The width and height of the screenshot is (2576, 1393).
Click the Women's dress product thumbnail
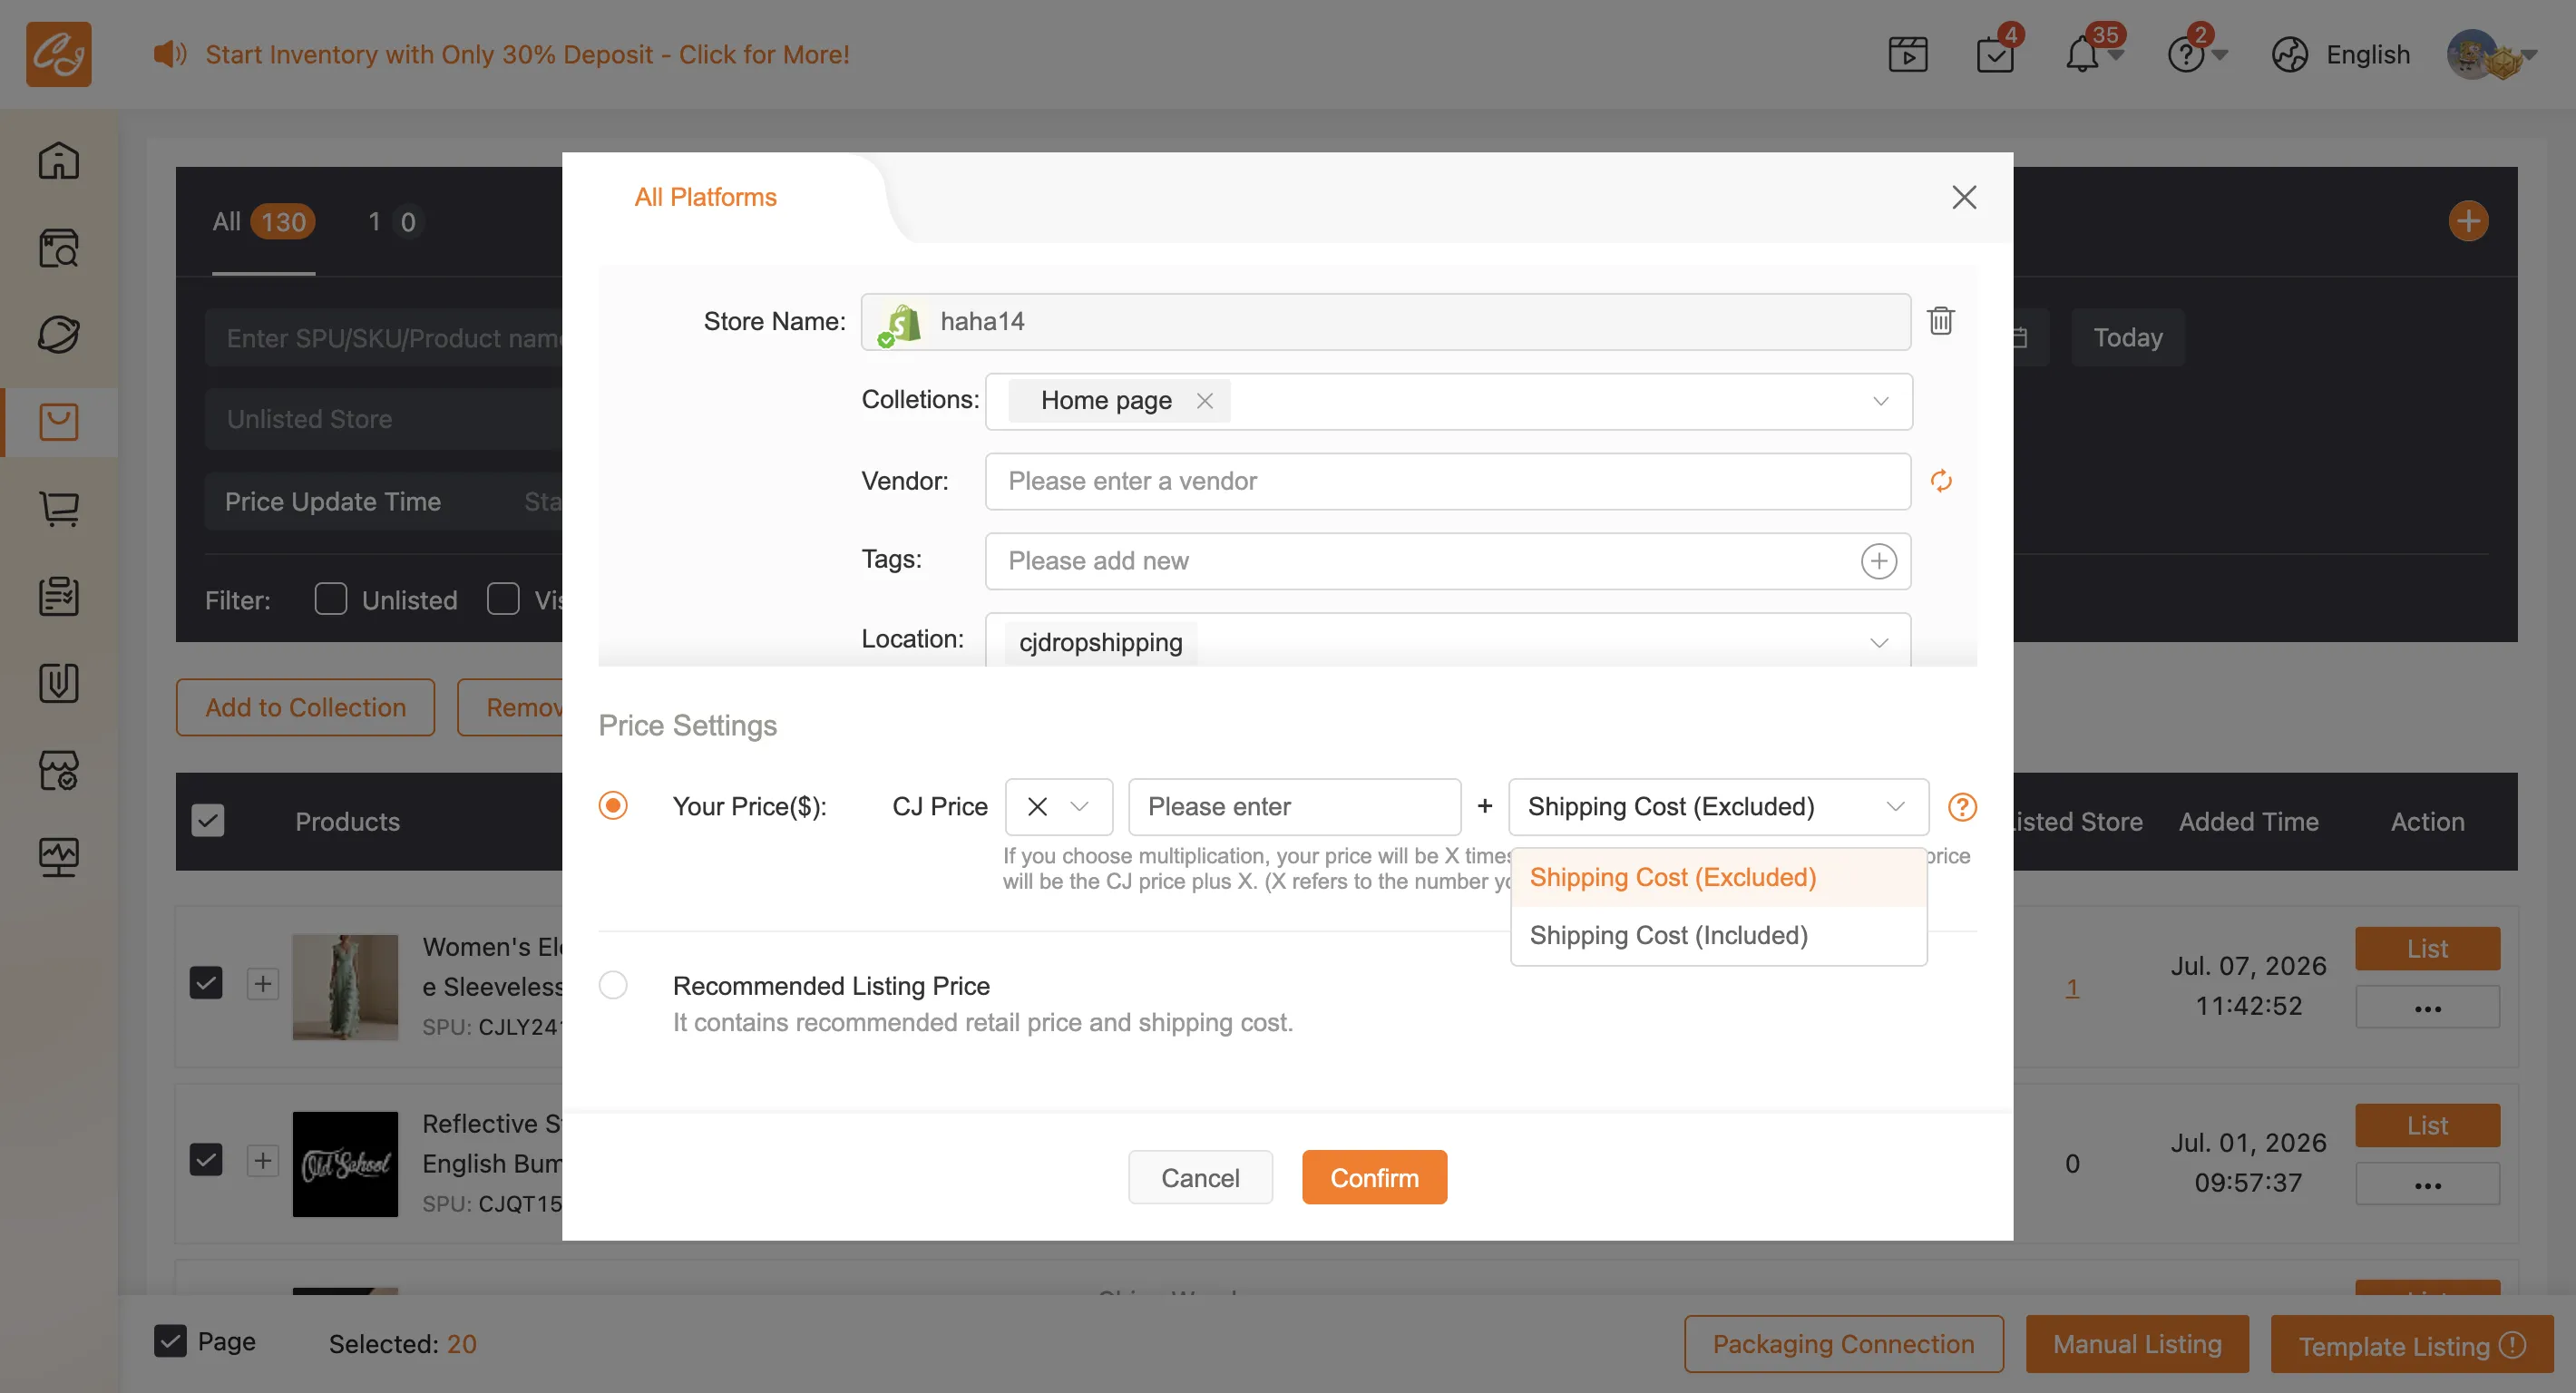pyautogui.click(x=345, y=987)
